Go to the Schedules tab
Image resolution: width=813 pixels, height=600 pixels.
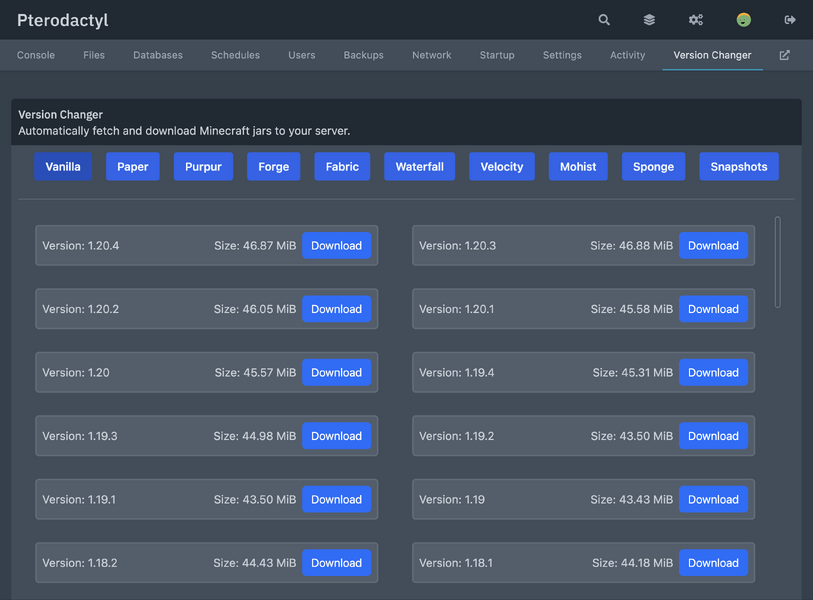tap(235, 55)
